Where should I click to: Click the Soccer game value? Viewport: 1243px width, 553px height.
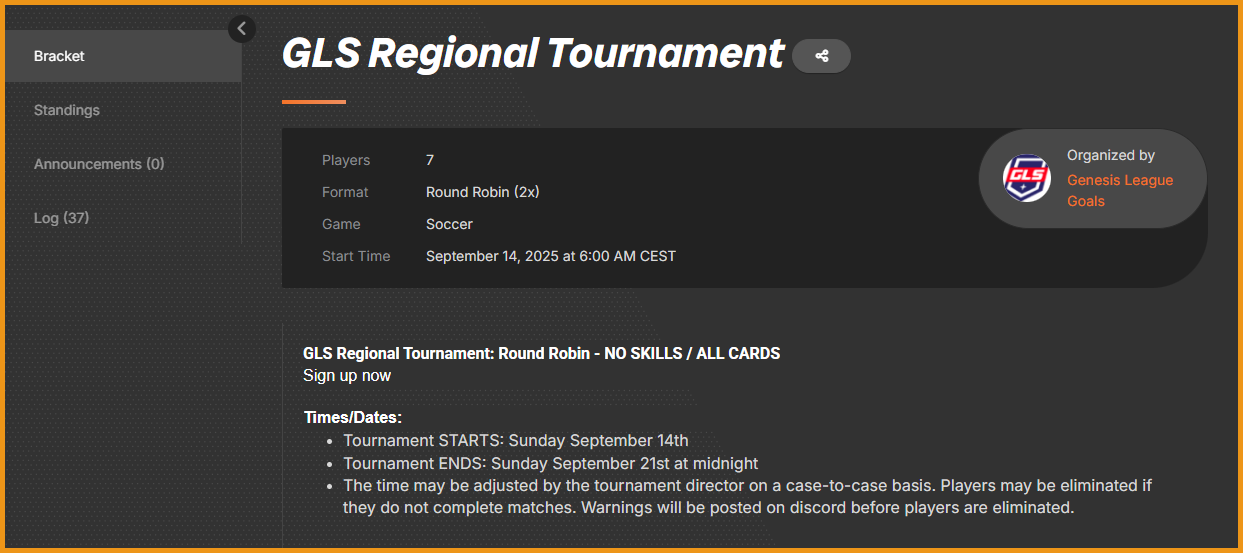point(449,224)
